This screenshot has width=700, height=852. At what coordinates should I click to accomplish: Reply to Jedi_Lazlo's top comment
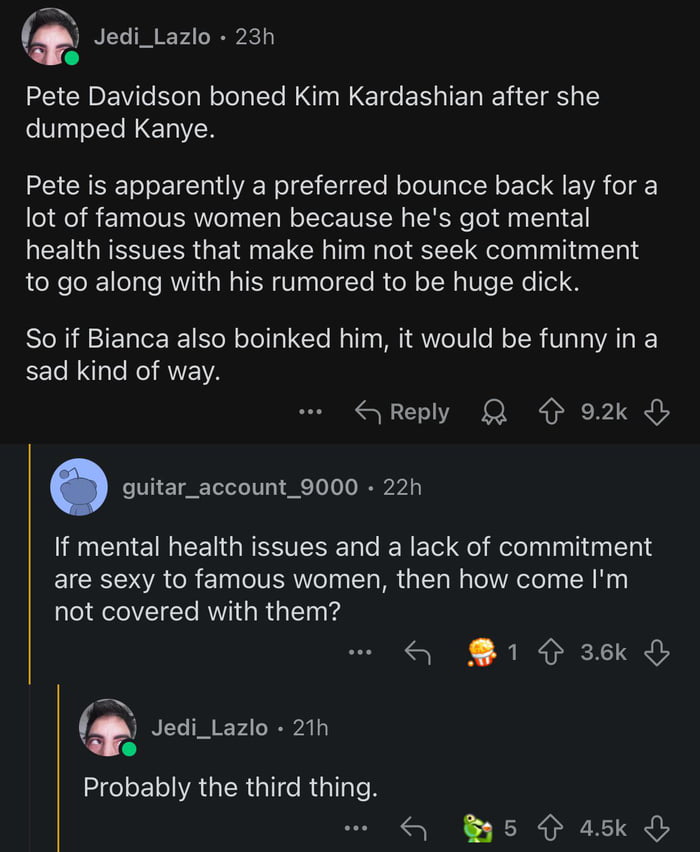tap(402, 412)
